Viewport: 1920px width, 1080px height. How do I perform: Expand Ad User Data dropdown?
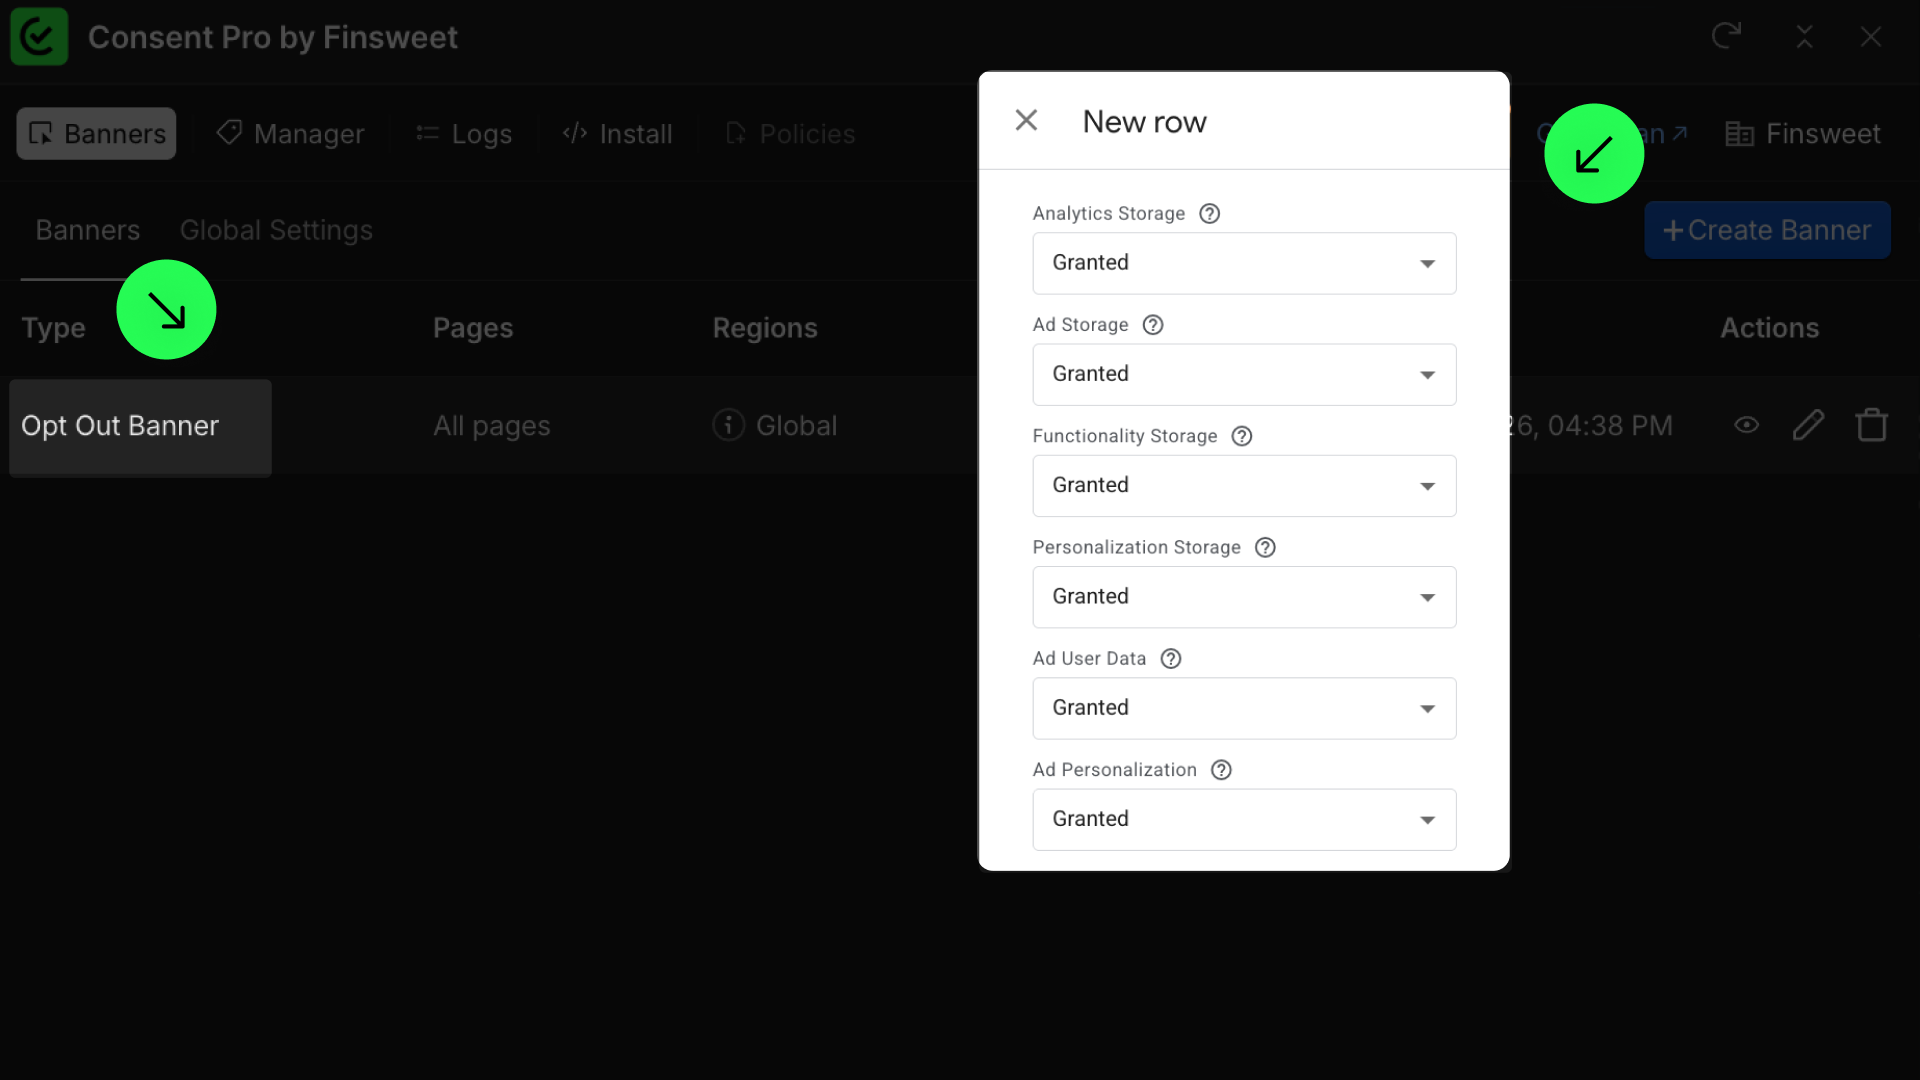pos(1243,708)
